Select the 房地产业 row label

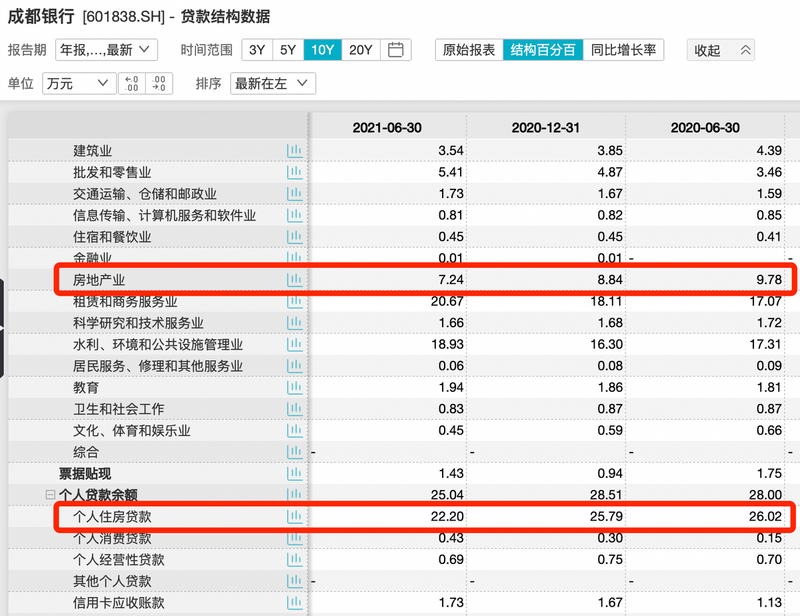coord(99,280)
